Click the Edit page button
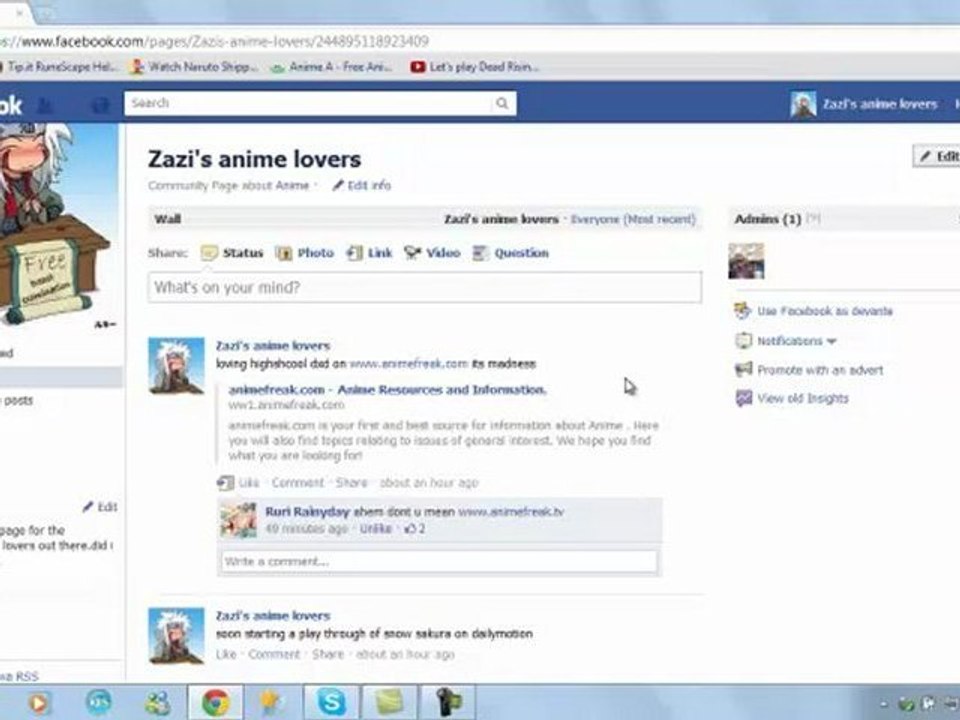Viewport: 960px width, 720px height. point(936,156)
